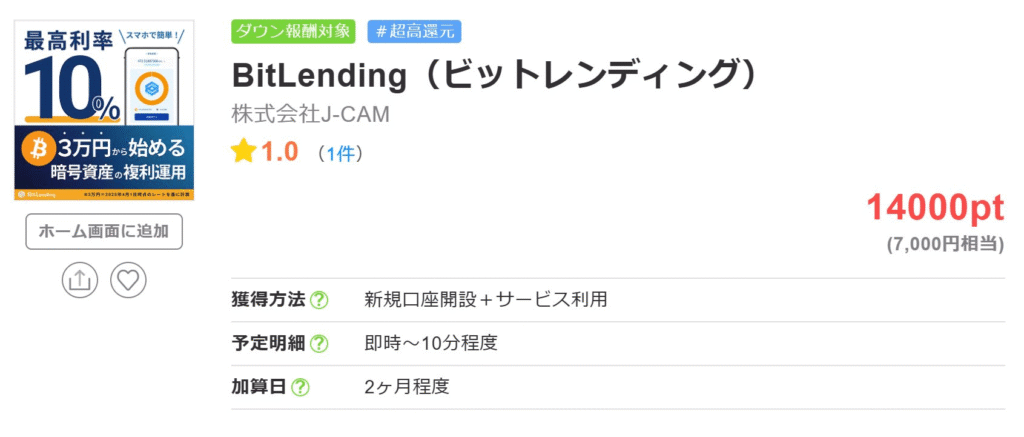Toggle the heart favorite icon
Viewport: 1024px width, 437px height.
click(128, 279)
